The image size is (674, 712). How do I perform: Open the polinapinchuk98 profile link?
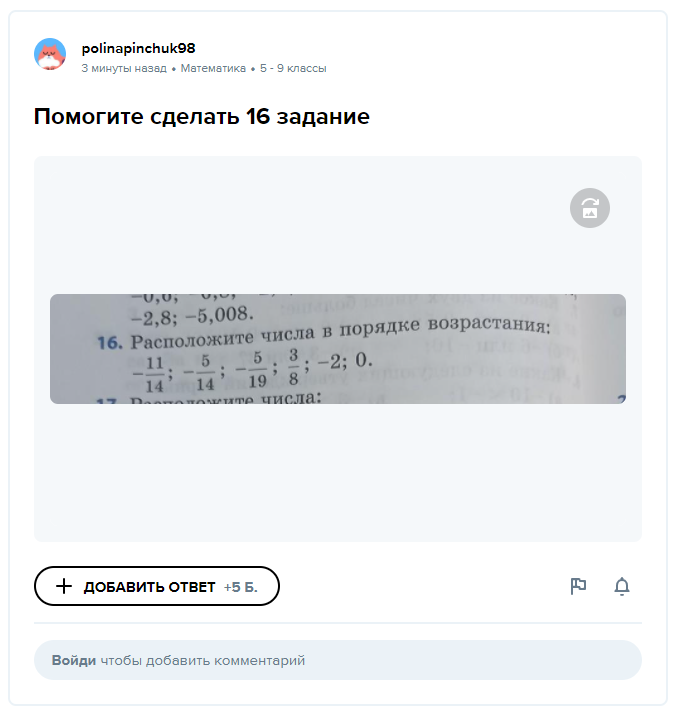tap(138, 48)
